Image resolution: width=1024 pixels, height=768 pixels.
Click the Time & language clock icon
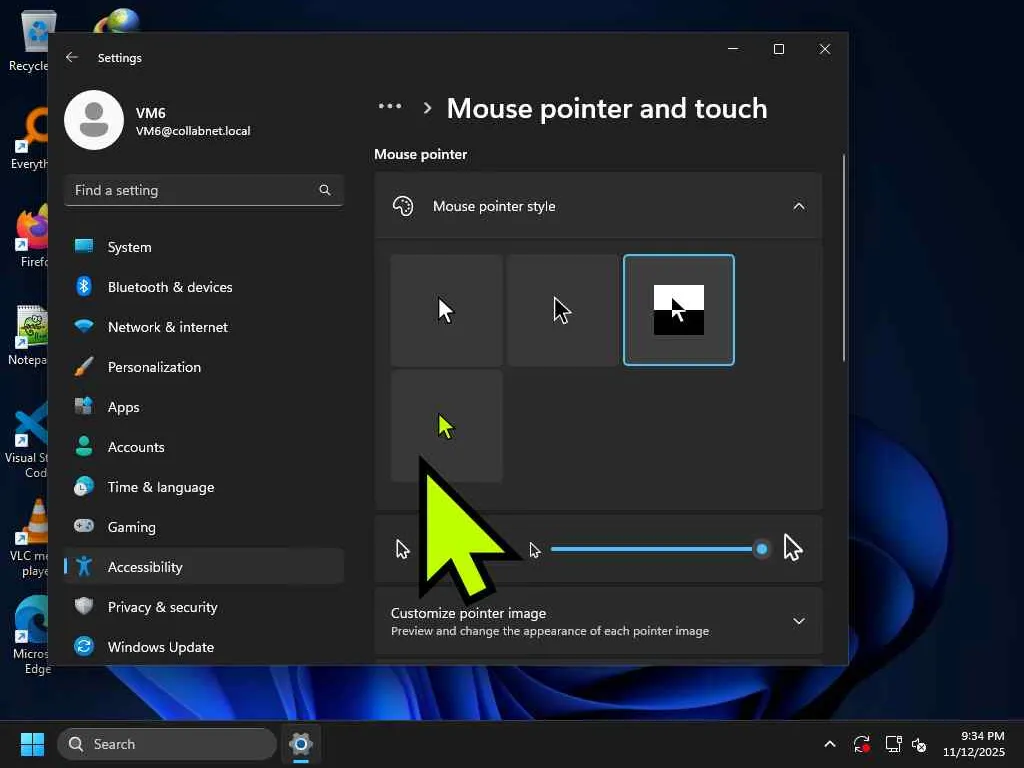tap(84, 487)
